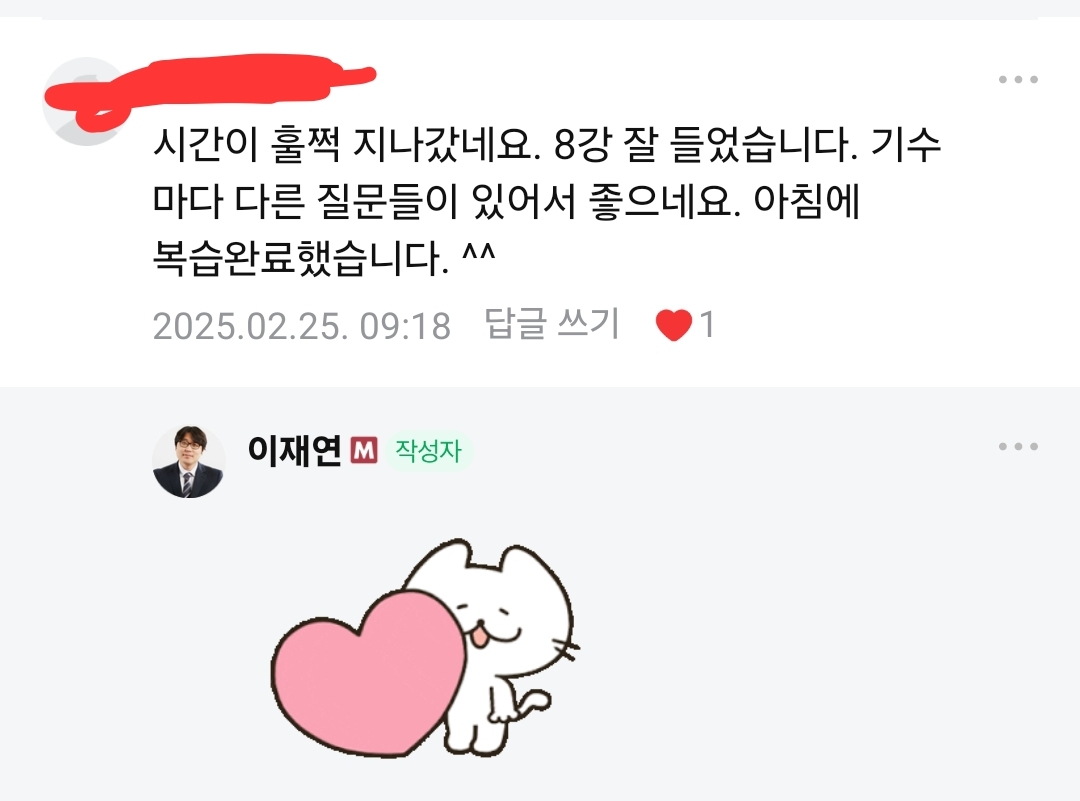Click the 복습완료했습니다 comment line
This screenshot has width=1080, height=801.
point(324,258)
